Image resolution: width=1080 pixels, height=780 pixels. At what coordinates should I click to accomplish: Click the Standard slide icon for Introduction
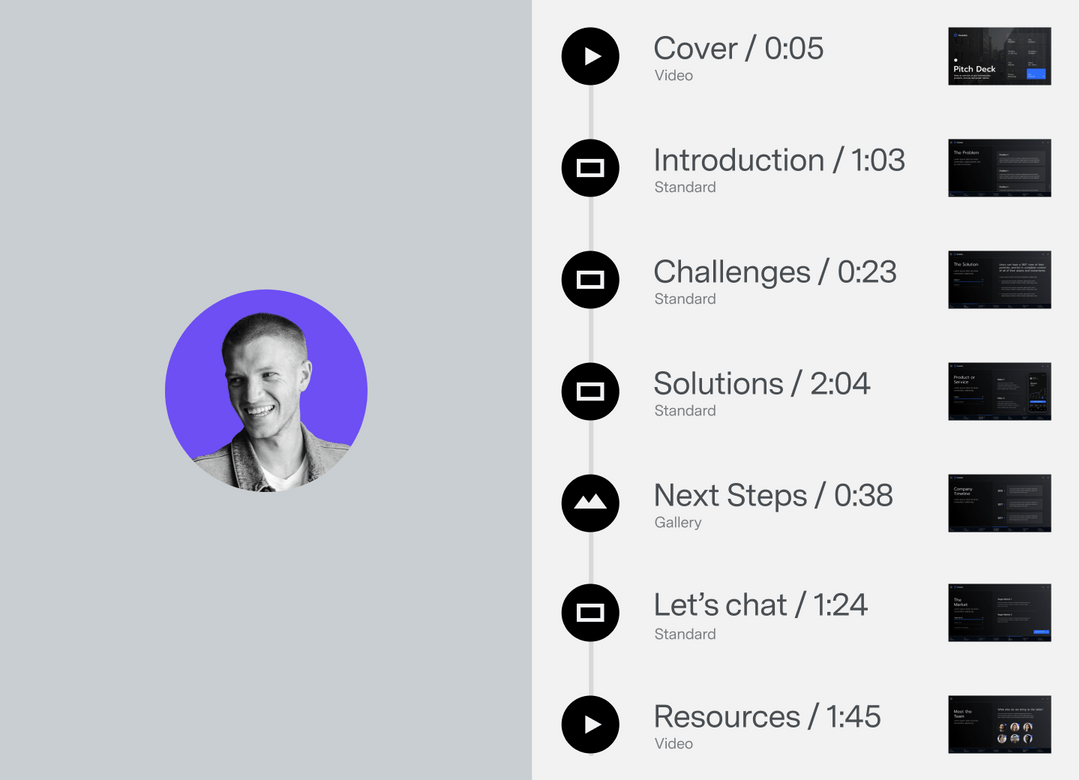pyautogui.click(x=590, y=168)
